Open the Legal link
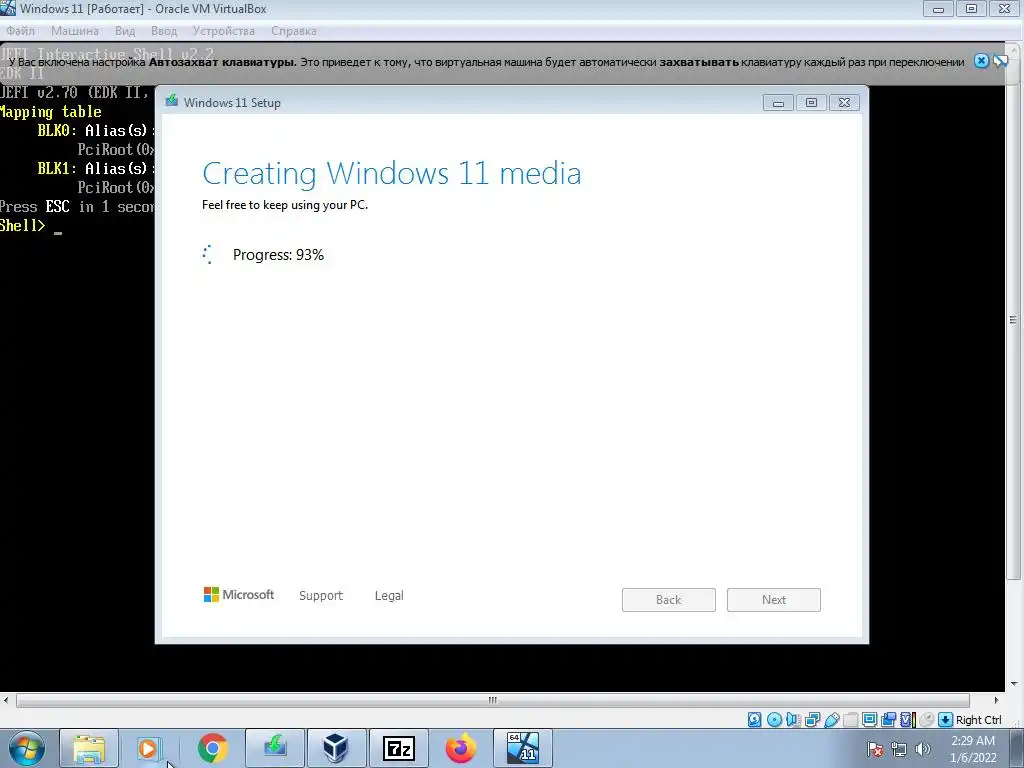This screenshot has width=1024, height=768. point(389,596)
